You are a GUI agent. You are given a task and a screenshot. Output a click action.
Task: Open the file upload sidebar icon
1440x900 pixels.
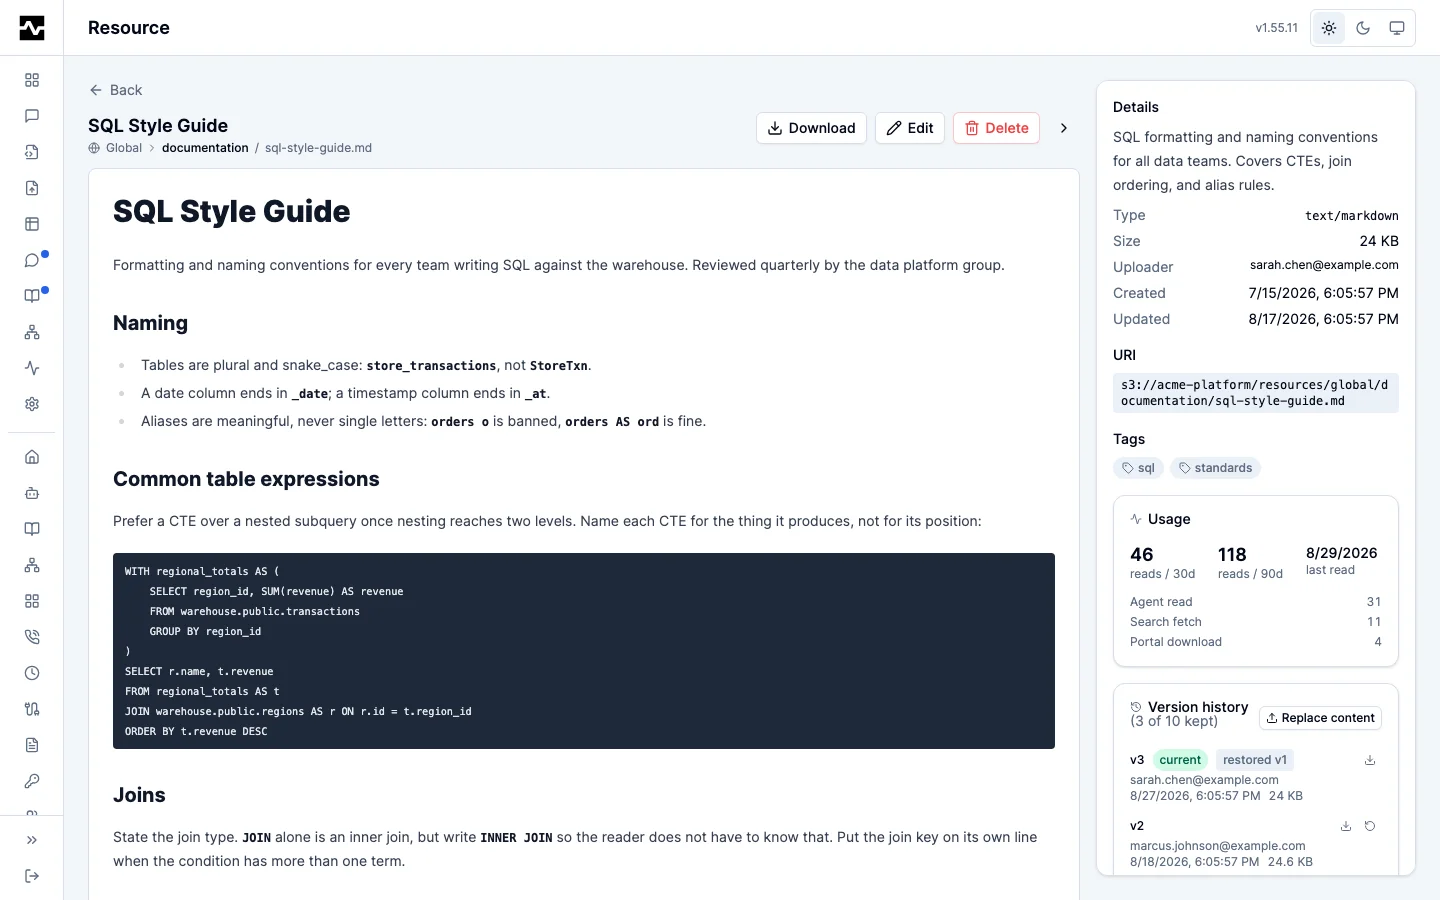[32, 188]
